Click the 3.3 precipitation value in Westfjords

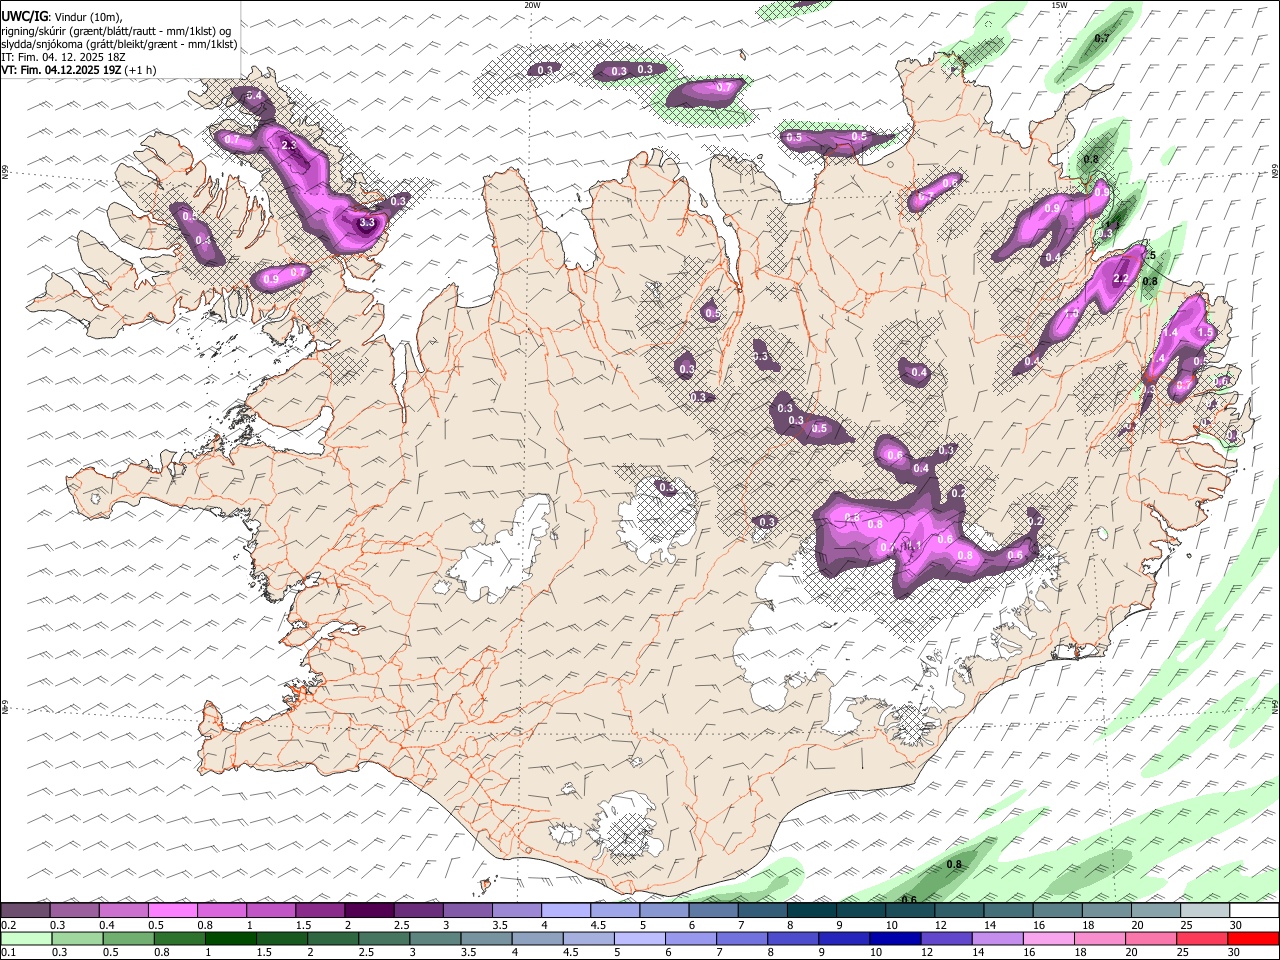pyautogui.click(x=366, y=223)
